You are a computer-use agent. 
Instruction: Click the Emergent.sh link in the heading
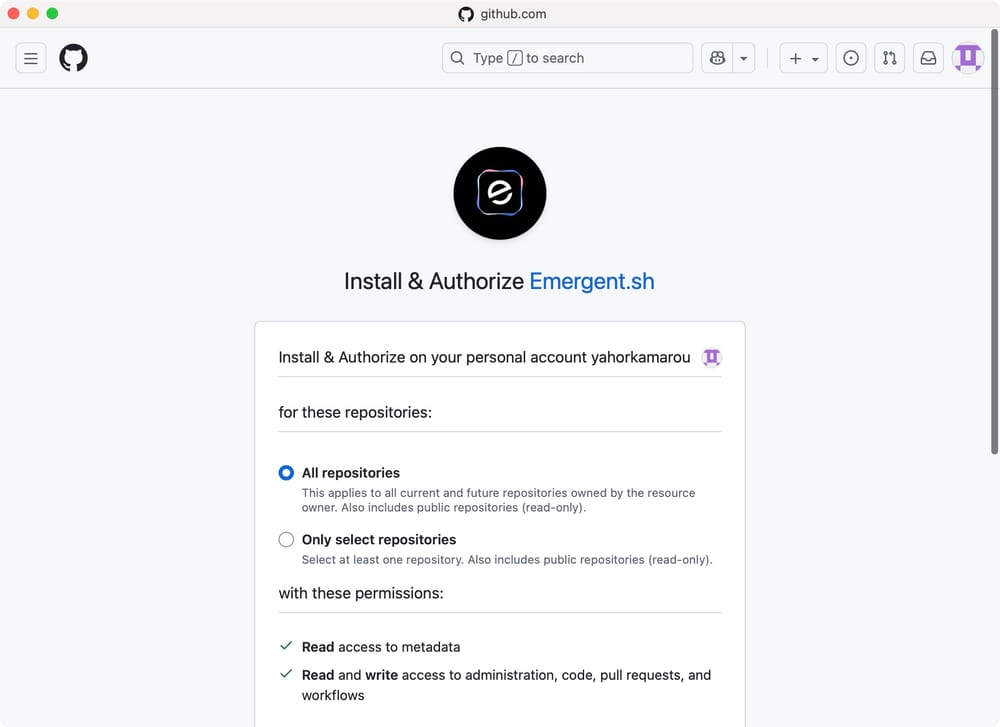(x=591, y=281)
